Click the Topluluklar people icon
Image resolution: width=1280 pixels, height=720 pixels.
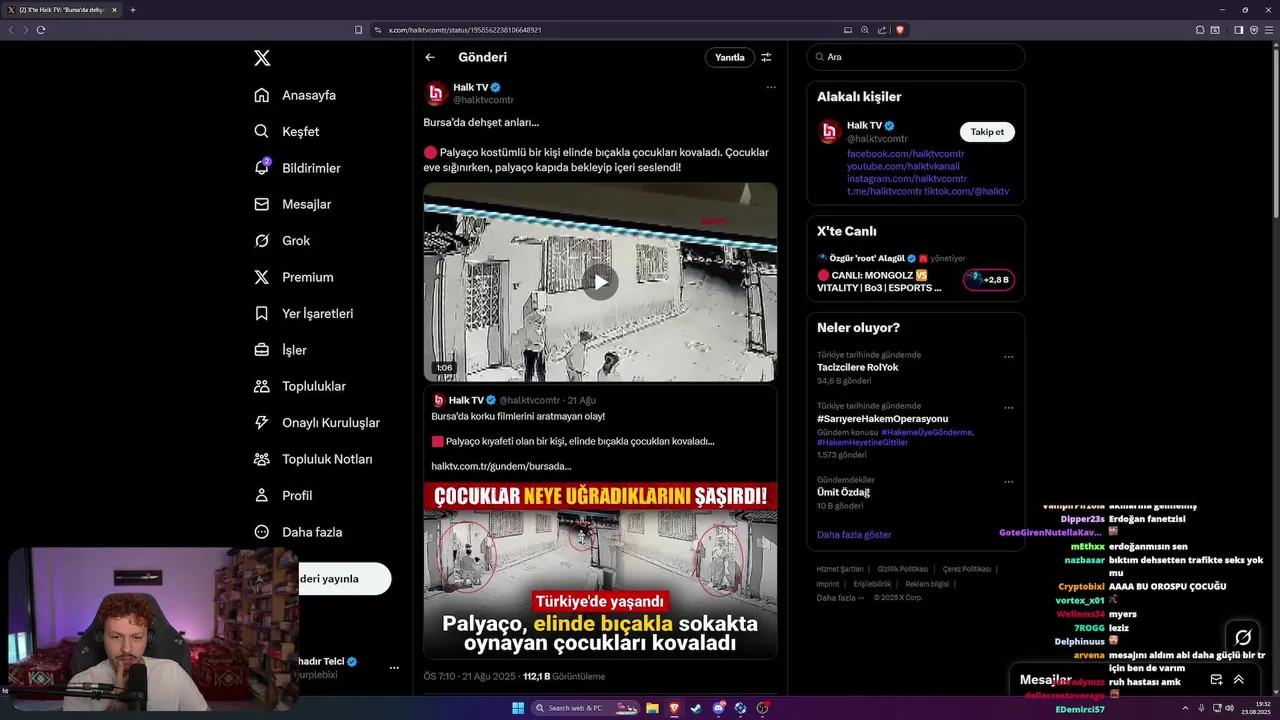(262, 386)
